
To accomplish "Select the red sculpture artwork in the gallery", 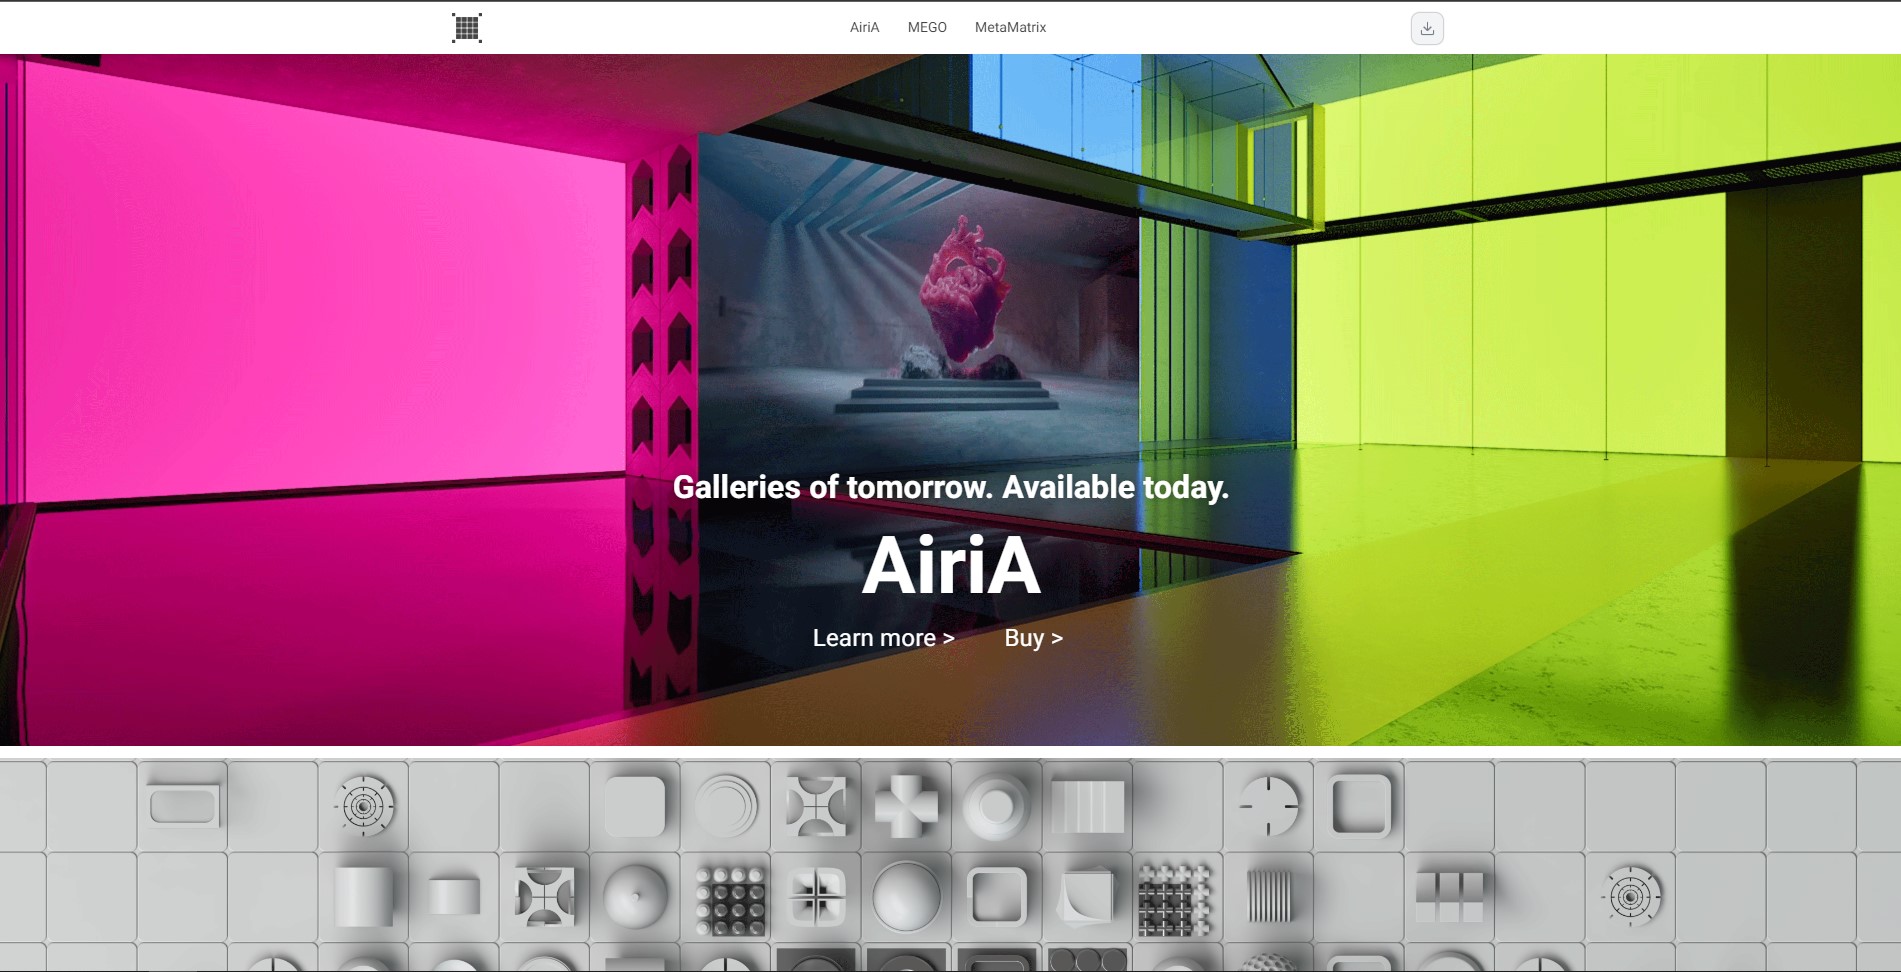I will point(964,290).
